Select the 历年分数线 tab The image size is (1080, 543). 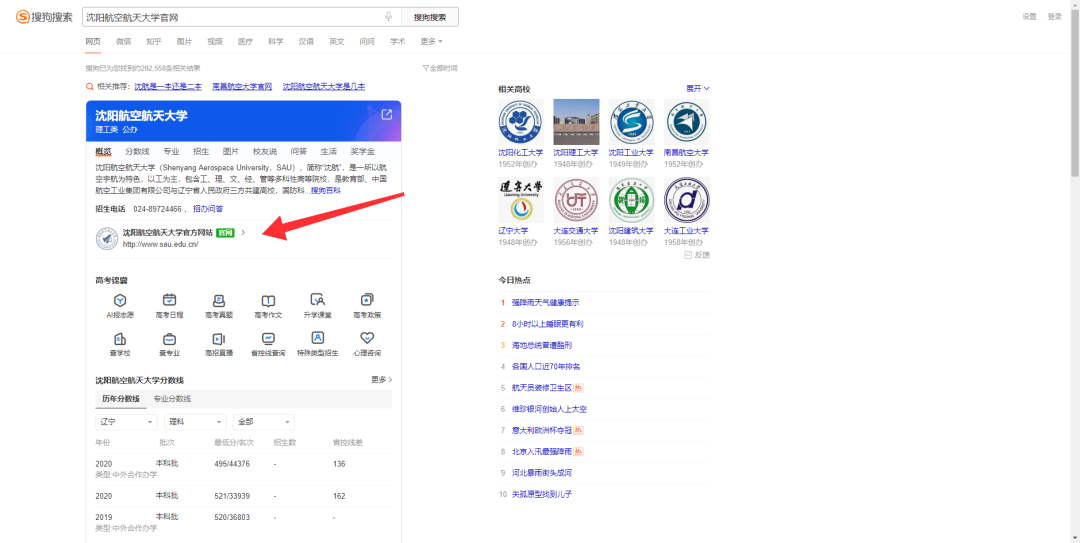[x=121, y=399]
